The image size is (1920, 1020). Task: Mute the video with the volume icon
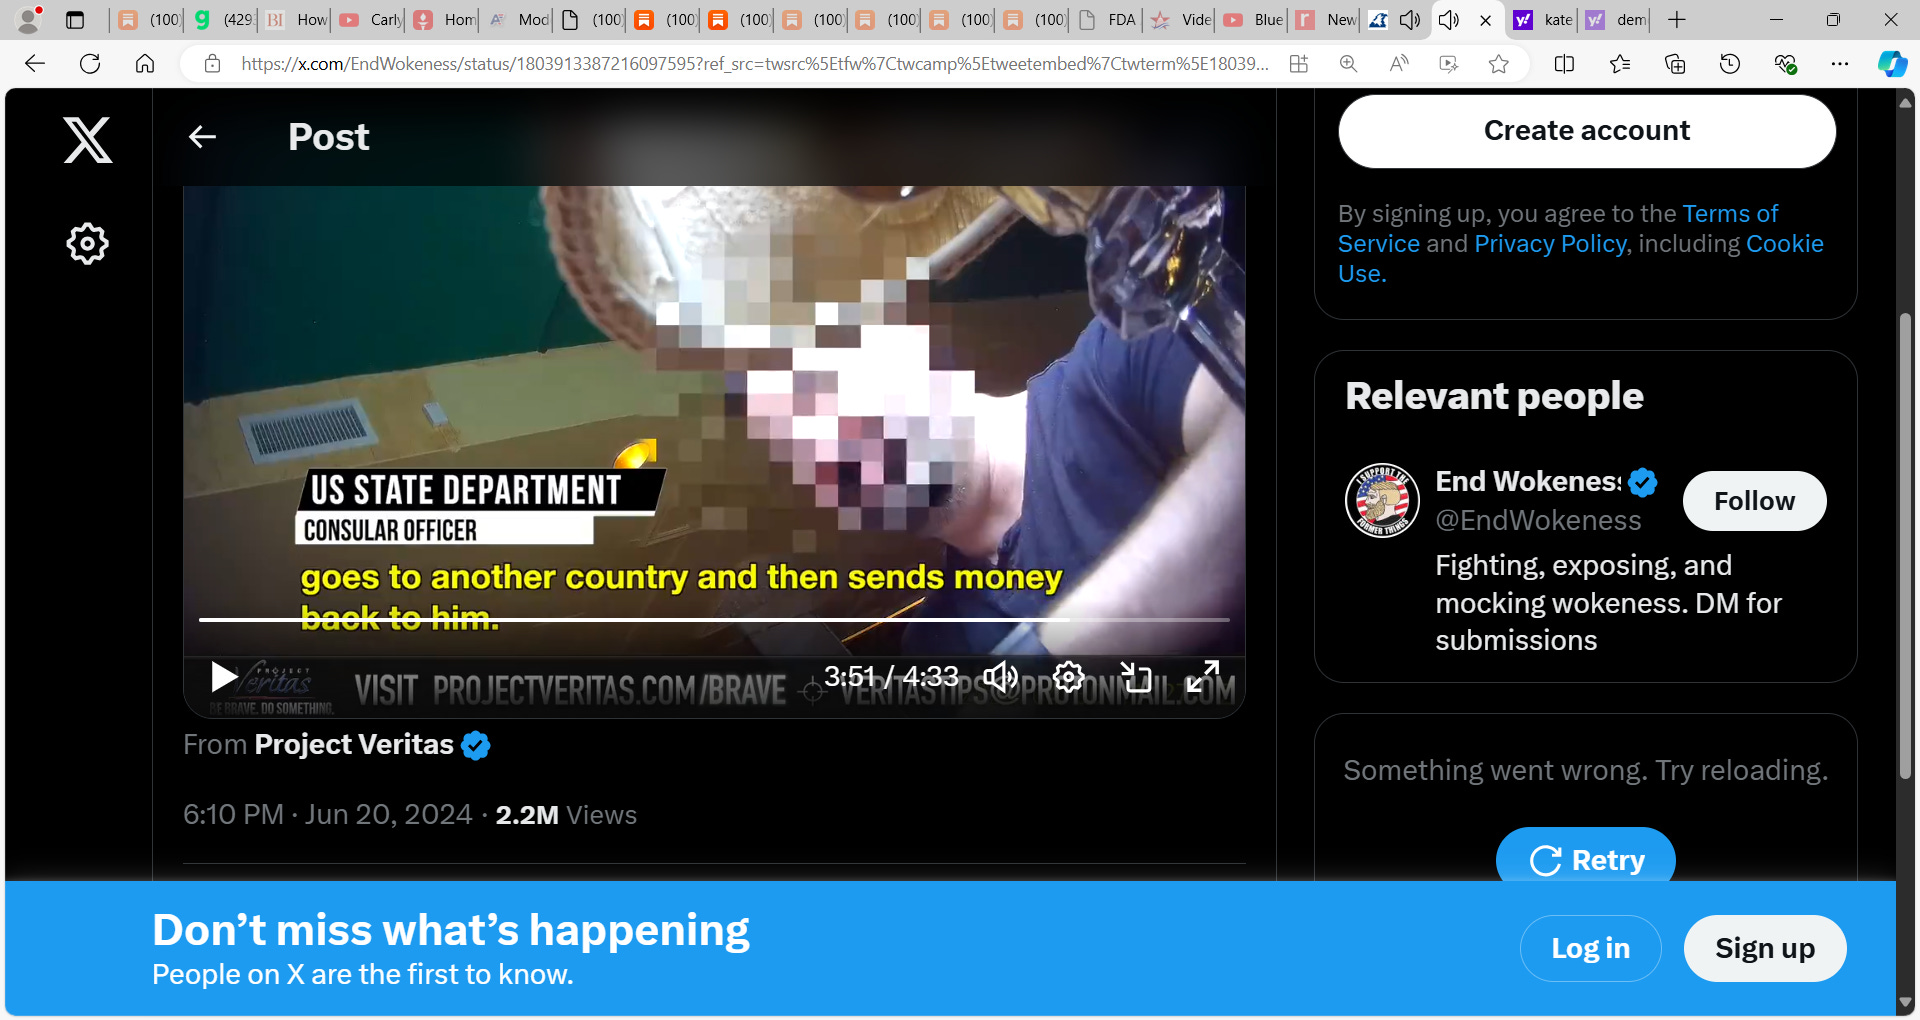coord(1000,677)
